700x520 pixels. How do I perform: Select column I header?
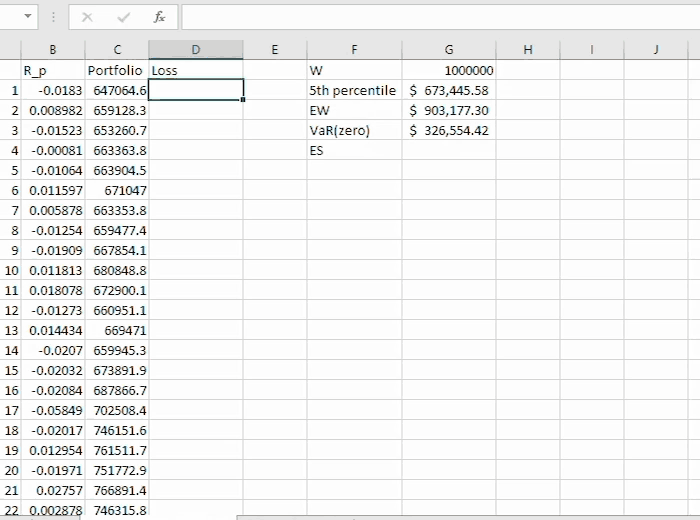coord(592,50)
